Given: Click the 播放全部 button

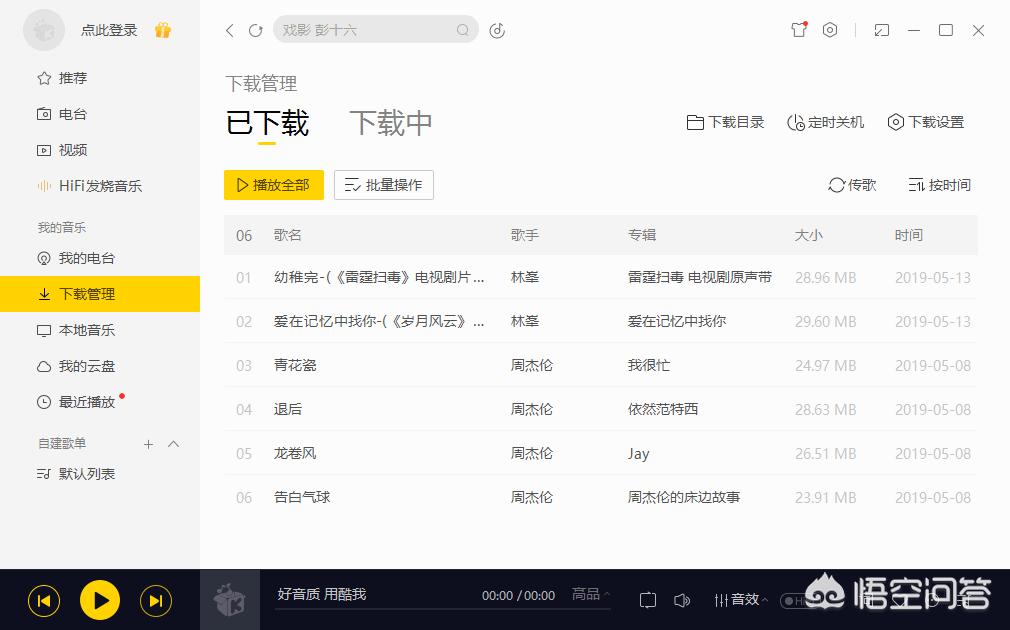Looking at the screenshot, I should click(274, 185).
